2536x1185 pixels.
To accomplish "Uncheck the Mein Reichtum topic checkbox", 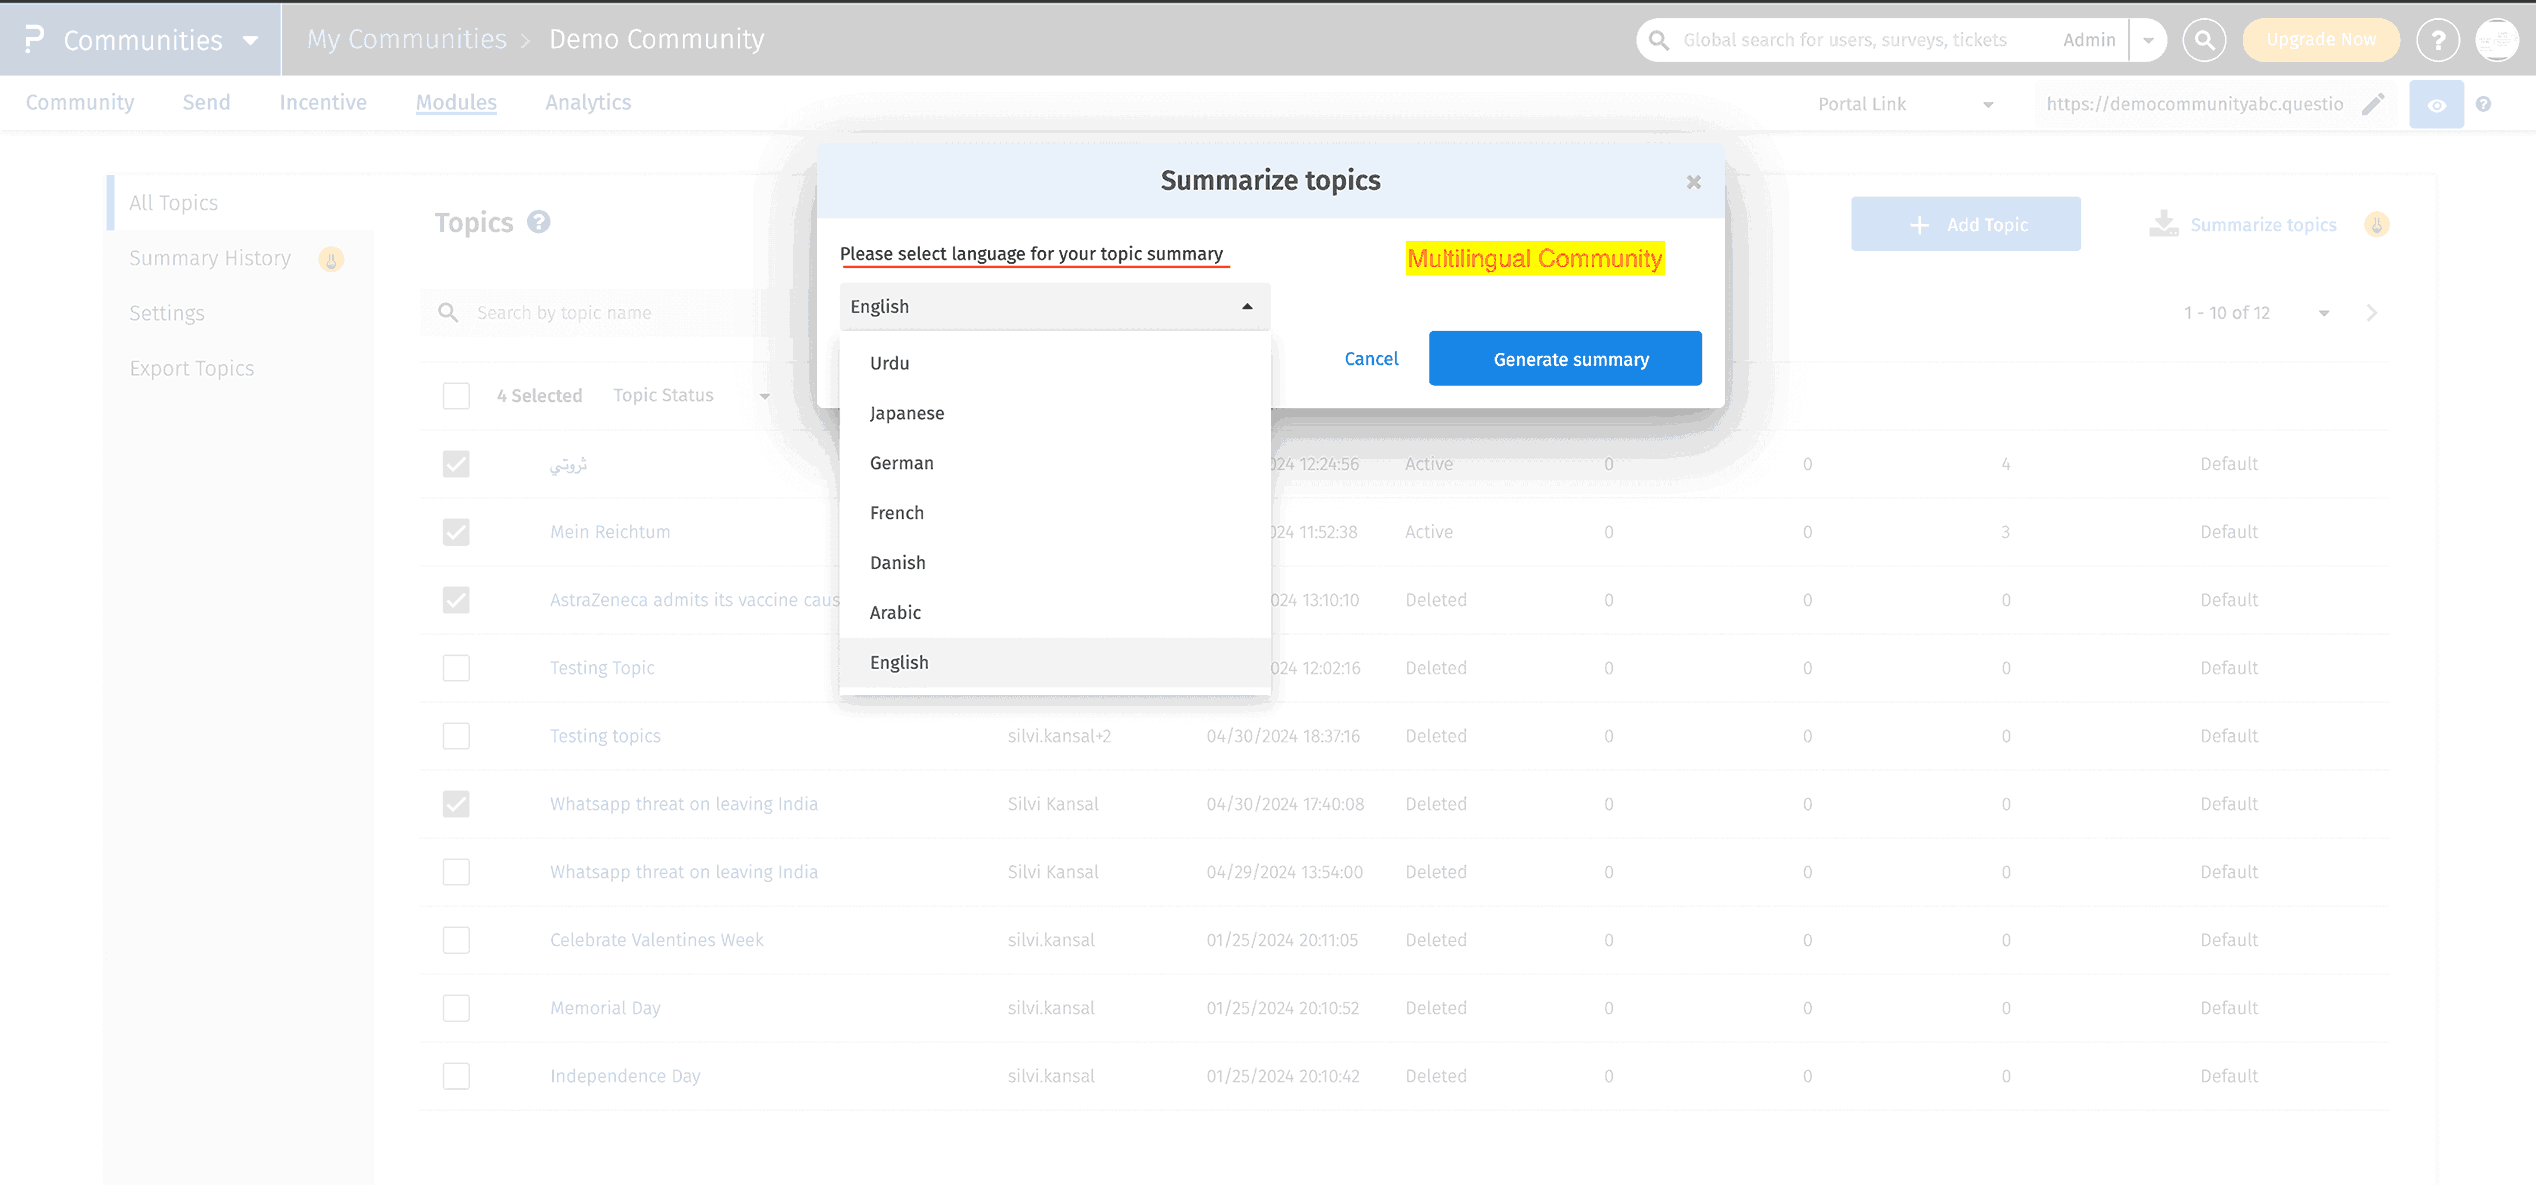I will click(x=456, y=532).
